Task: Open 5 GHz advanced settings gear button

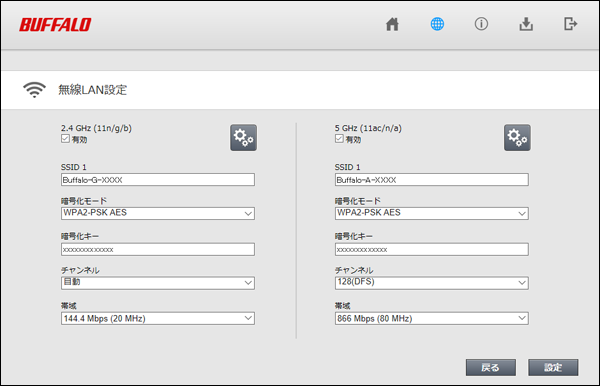Action: click(517, 137)
